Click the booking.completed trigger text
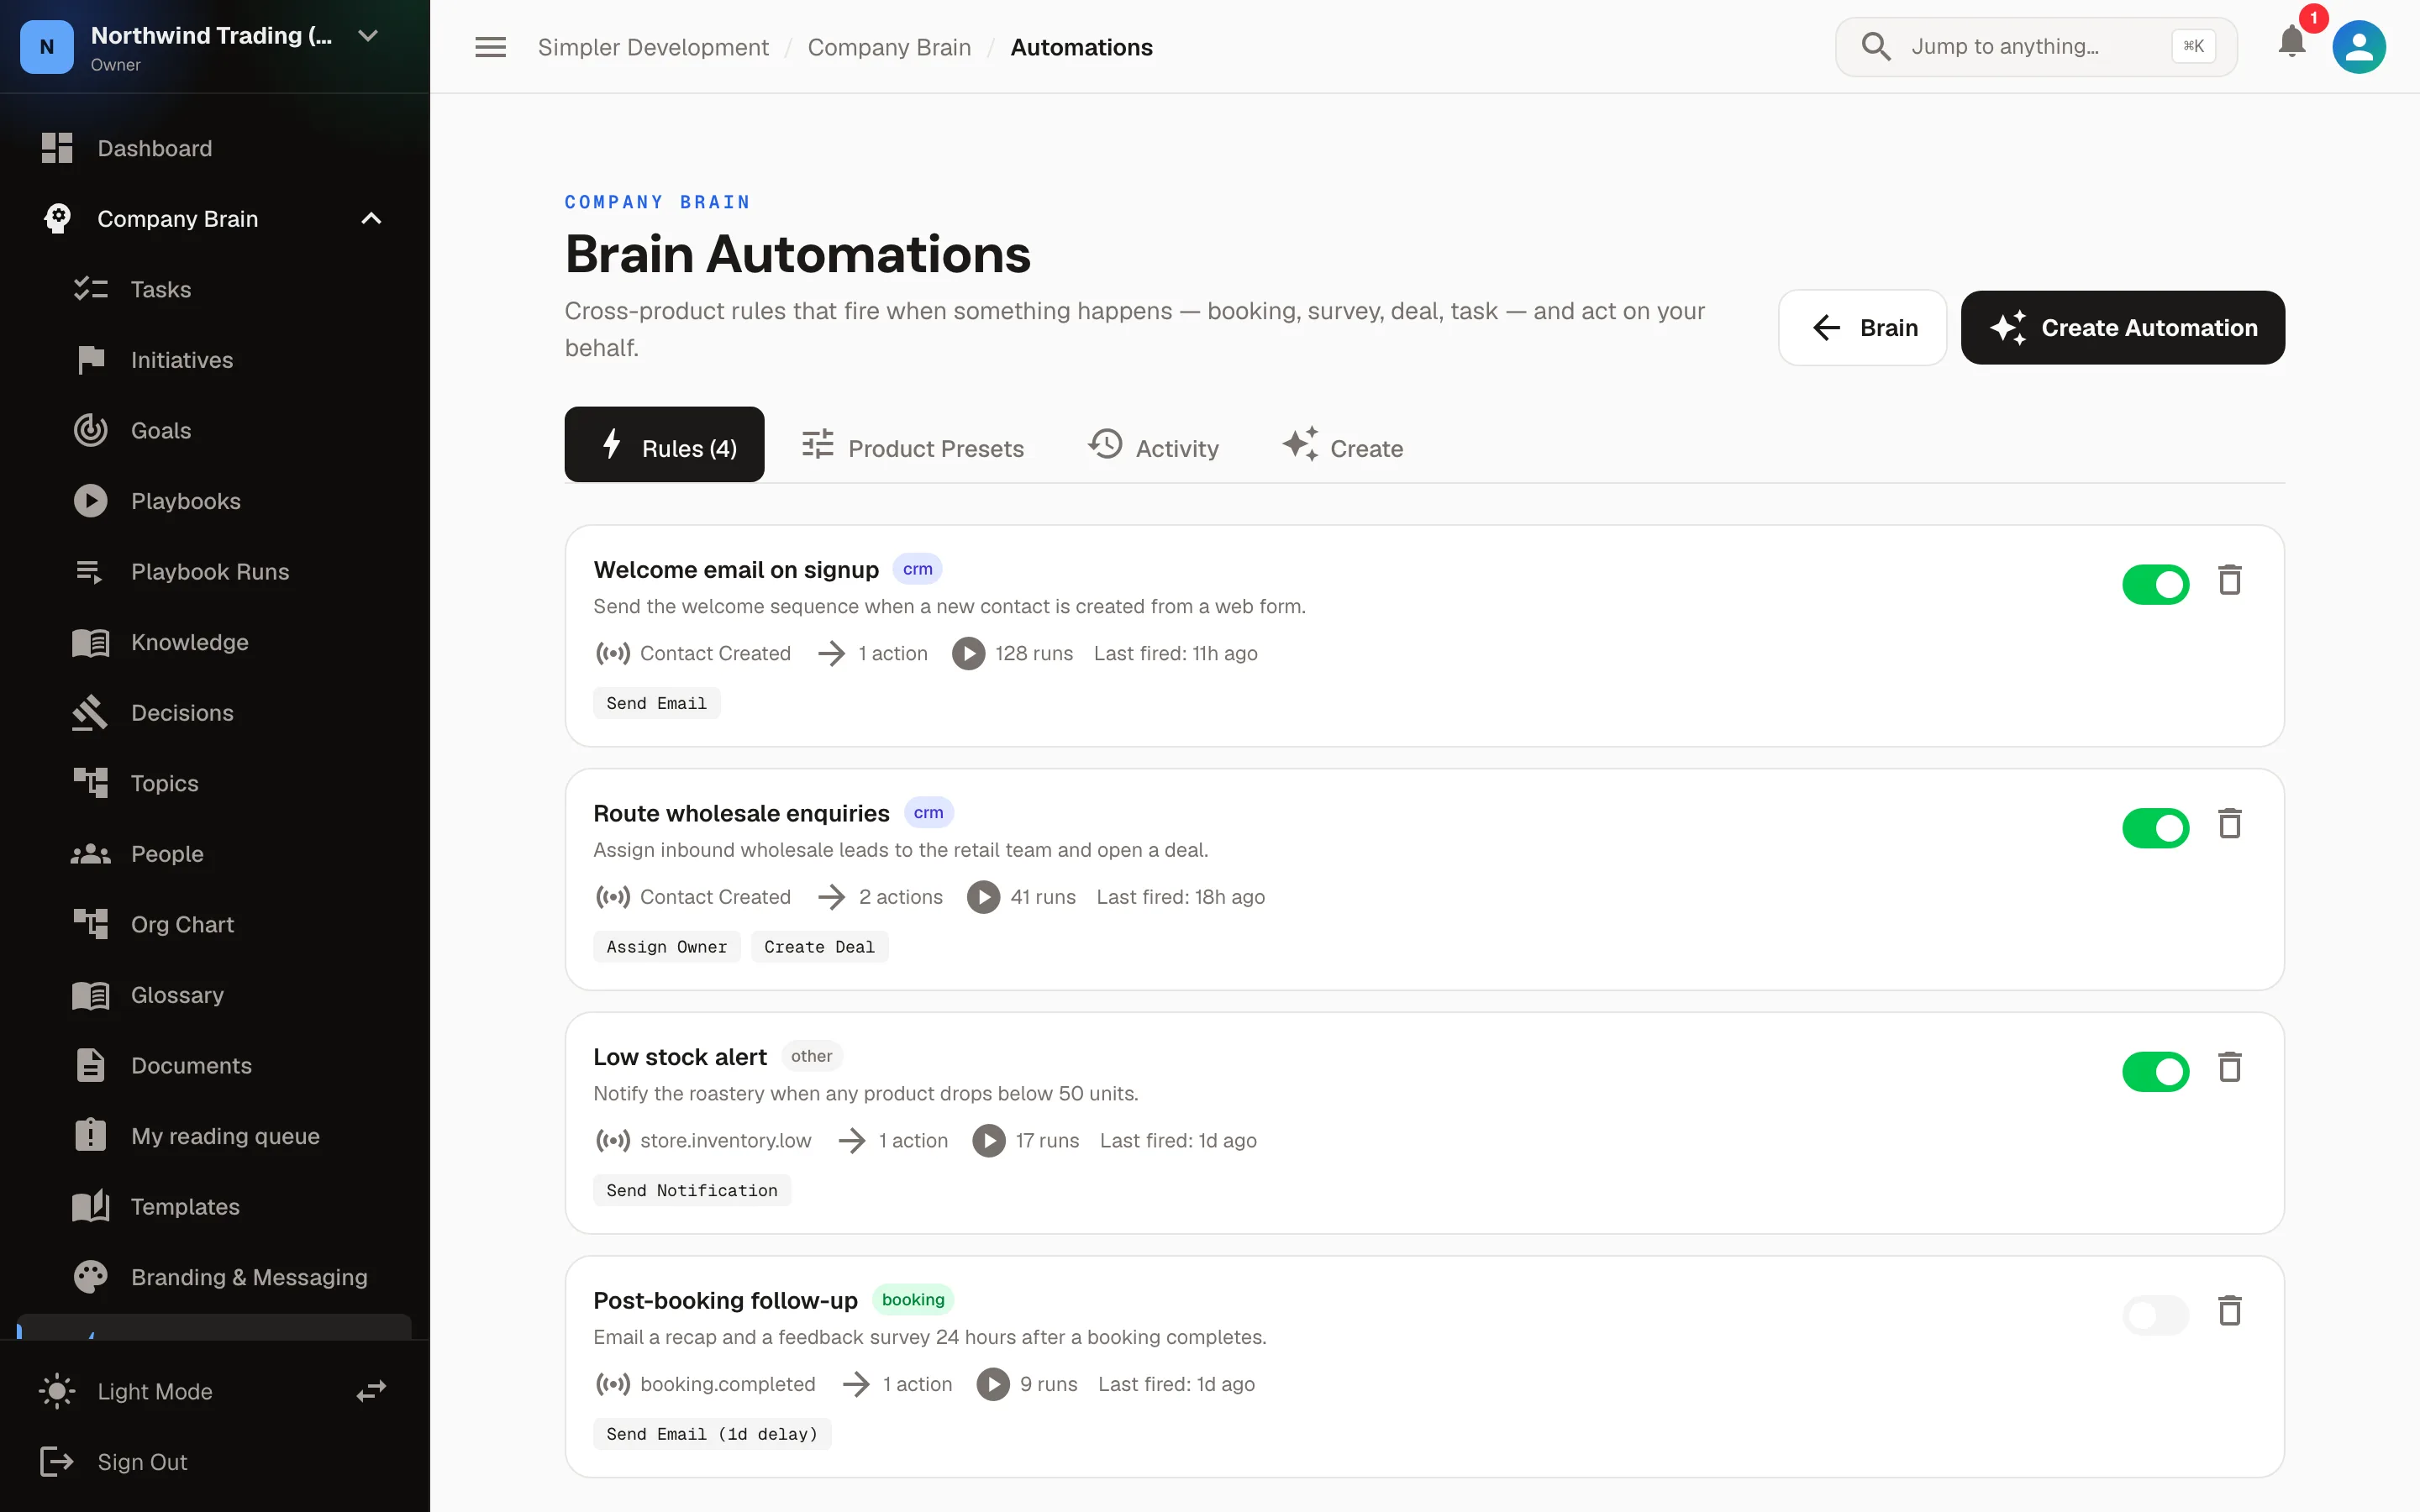 coord(728,1383)
